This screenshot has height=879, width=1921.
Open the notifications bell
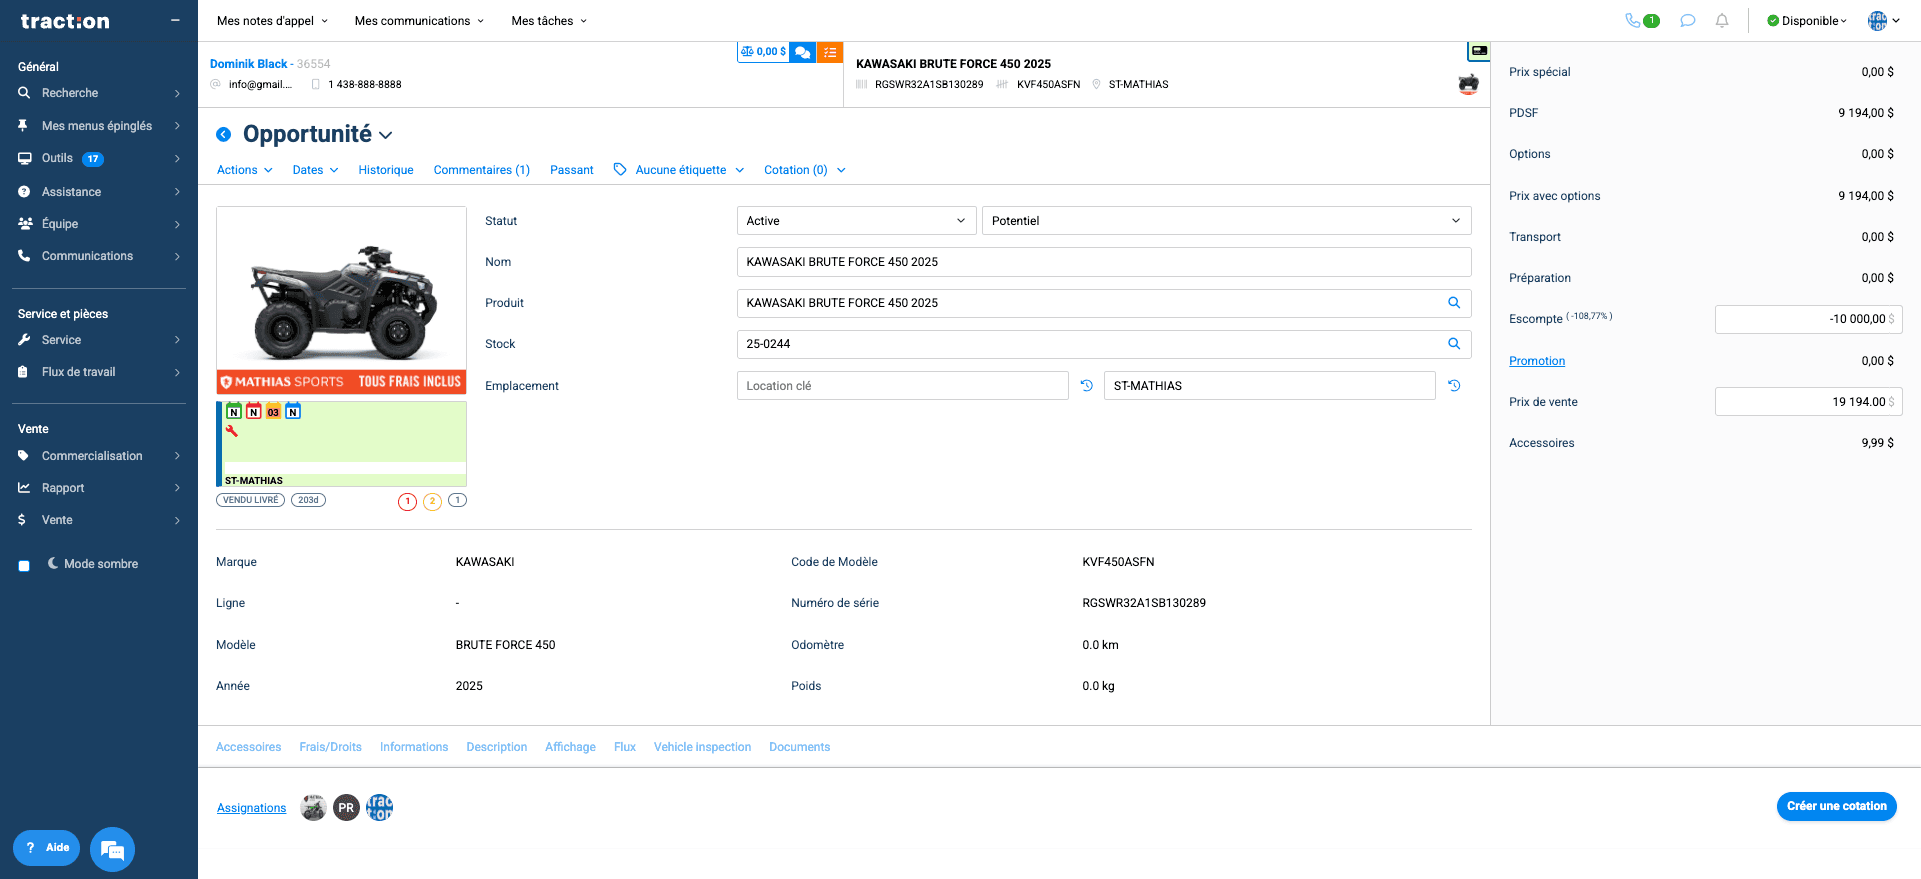[1722, 20]
